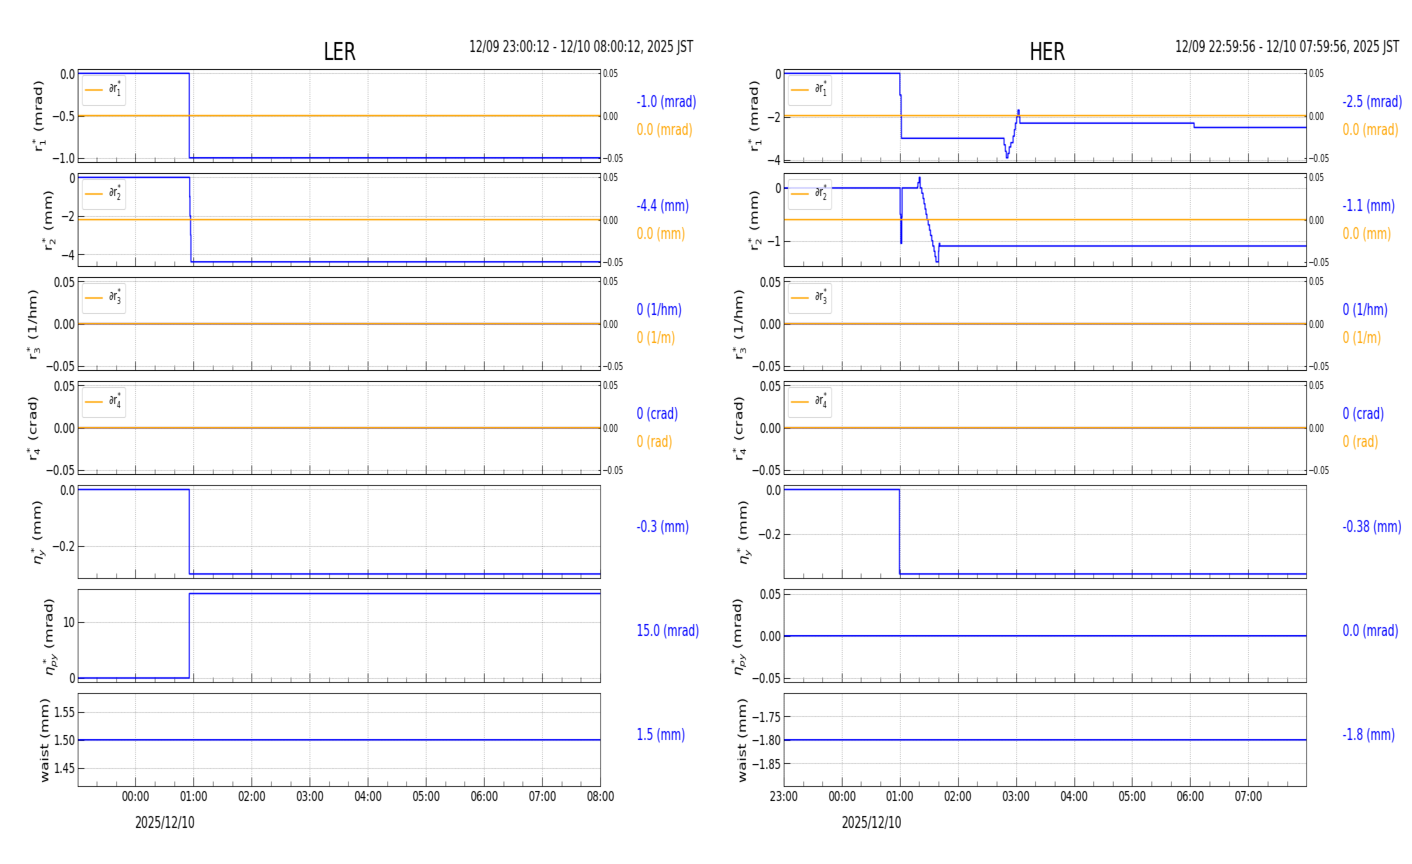Click blue 0.0 (mrad) beside HER η*py plot
Viewport: 1412px width, 864px height.
click(x=1371, y=631)
